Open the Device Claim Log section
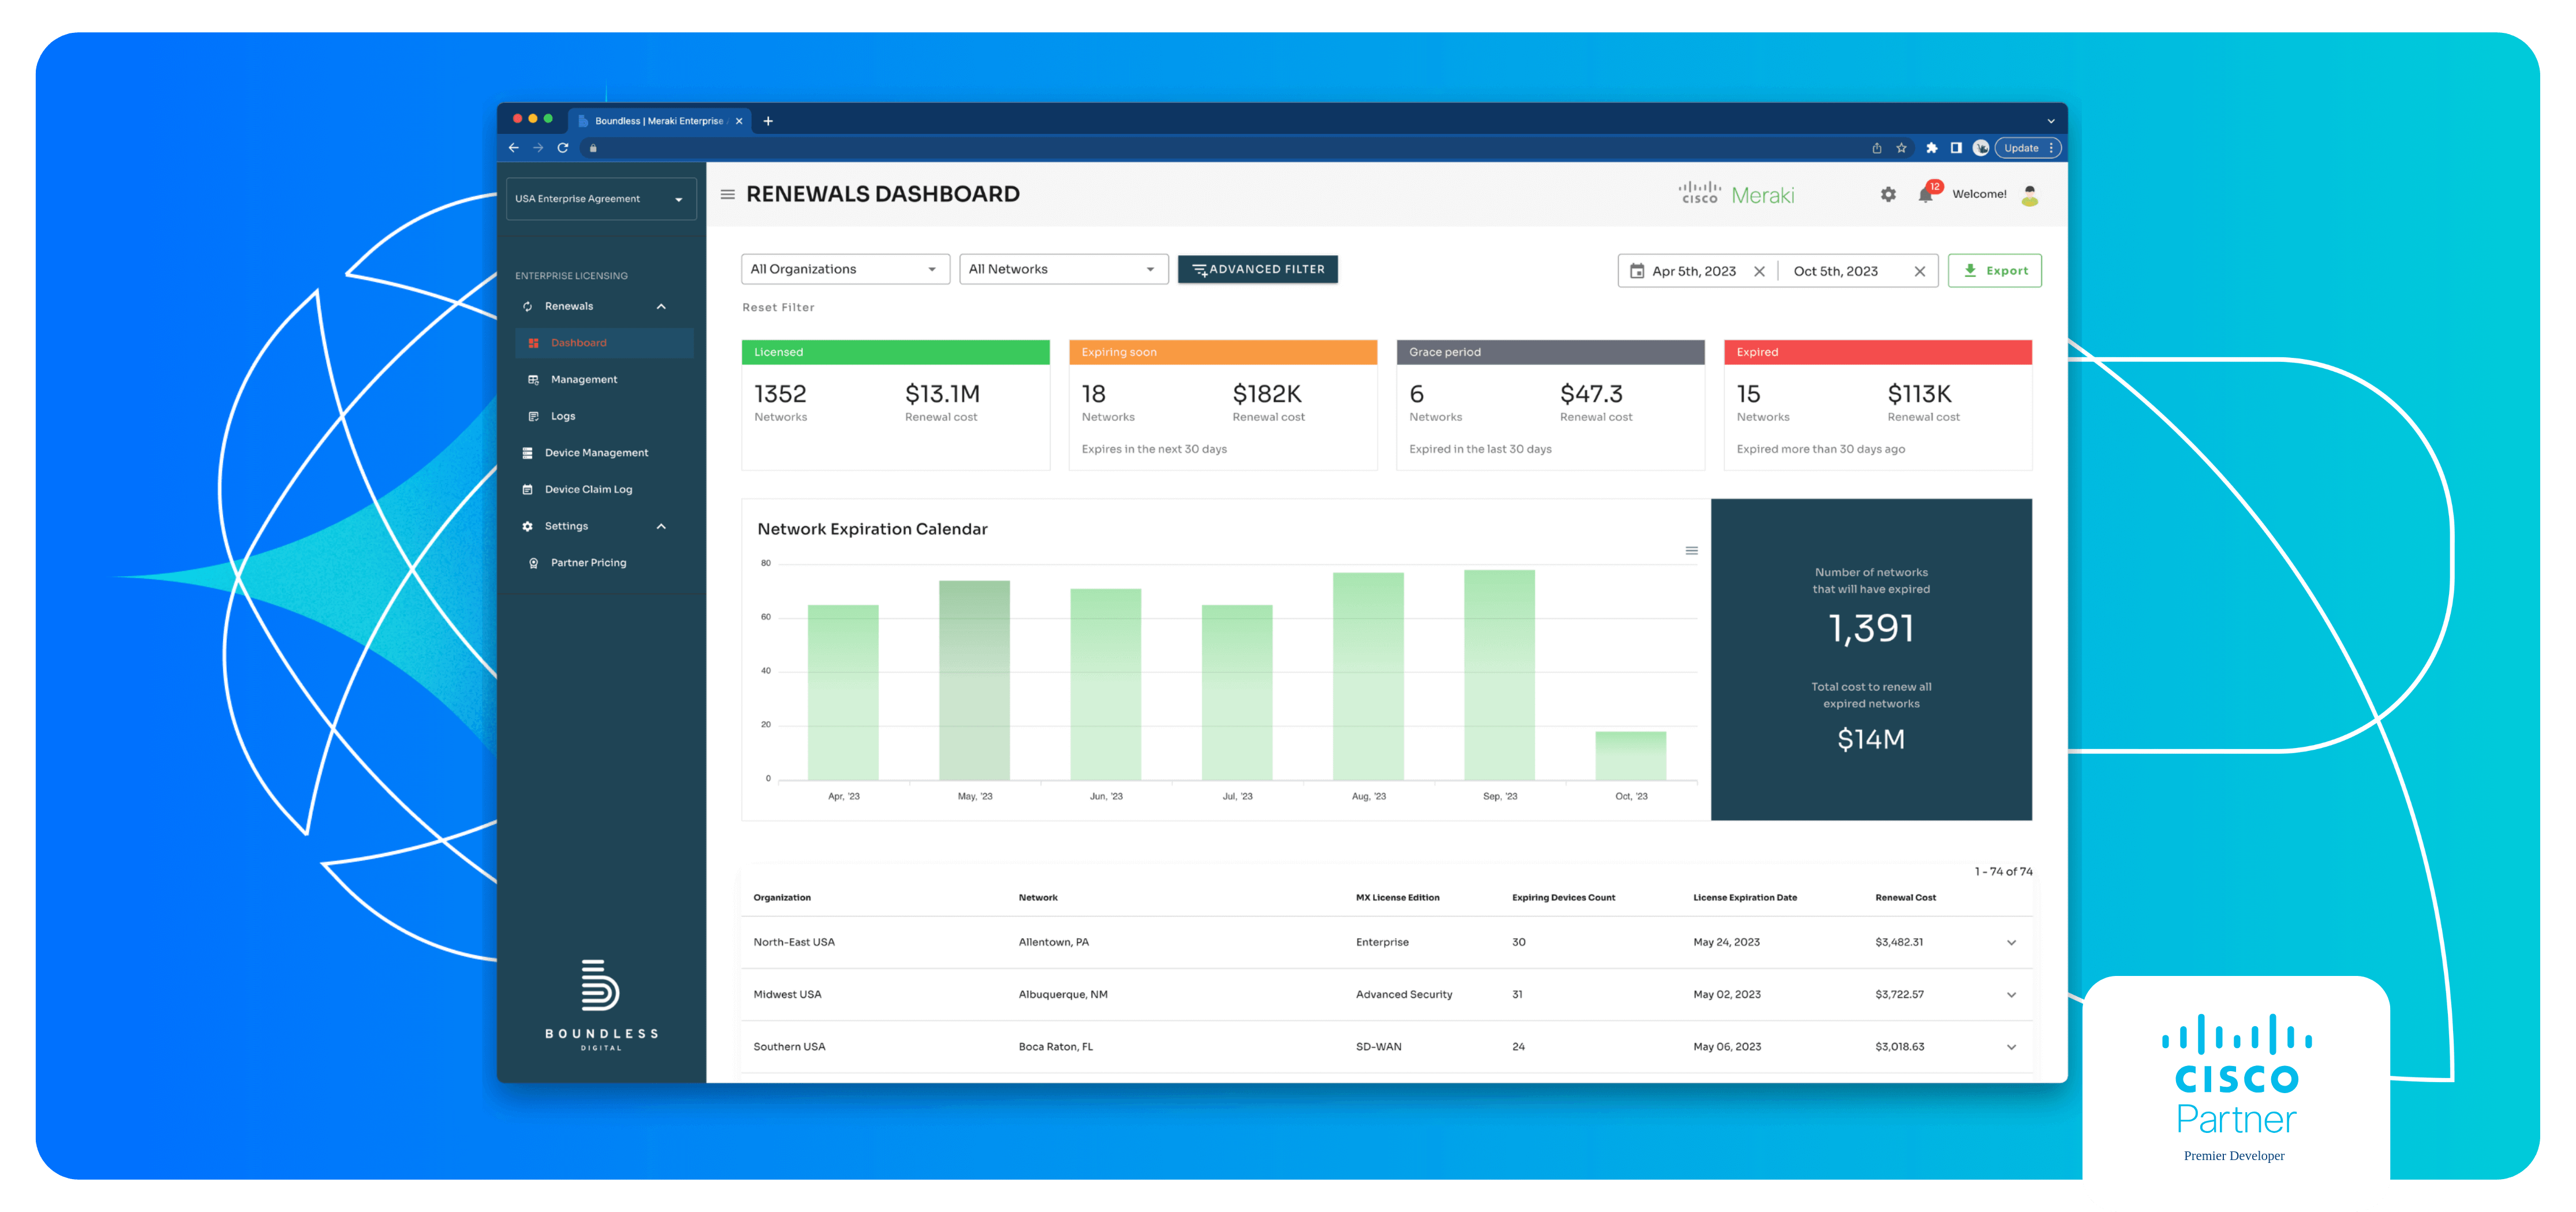Viewport: 2576px width, 1212px height. pyautogui.click(x=590, y=489)
